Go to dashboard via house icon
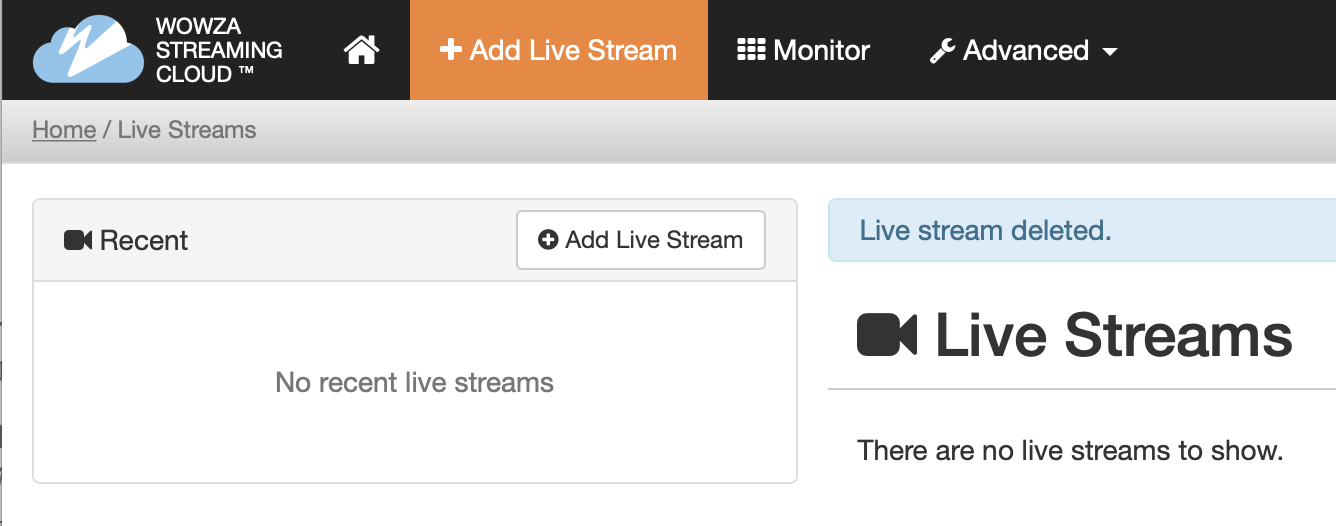The image size is (1336, 526). (x=361, y=50)
